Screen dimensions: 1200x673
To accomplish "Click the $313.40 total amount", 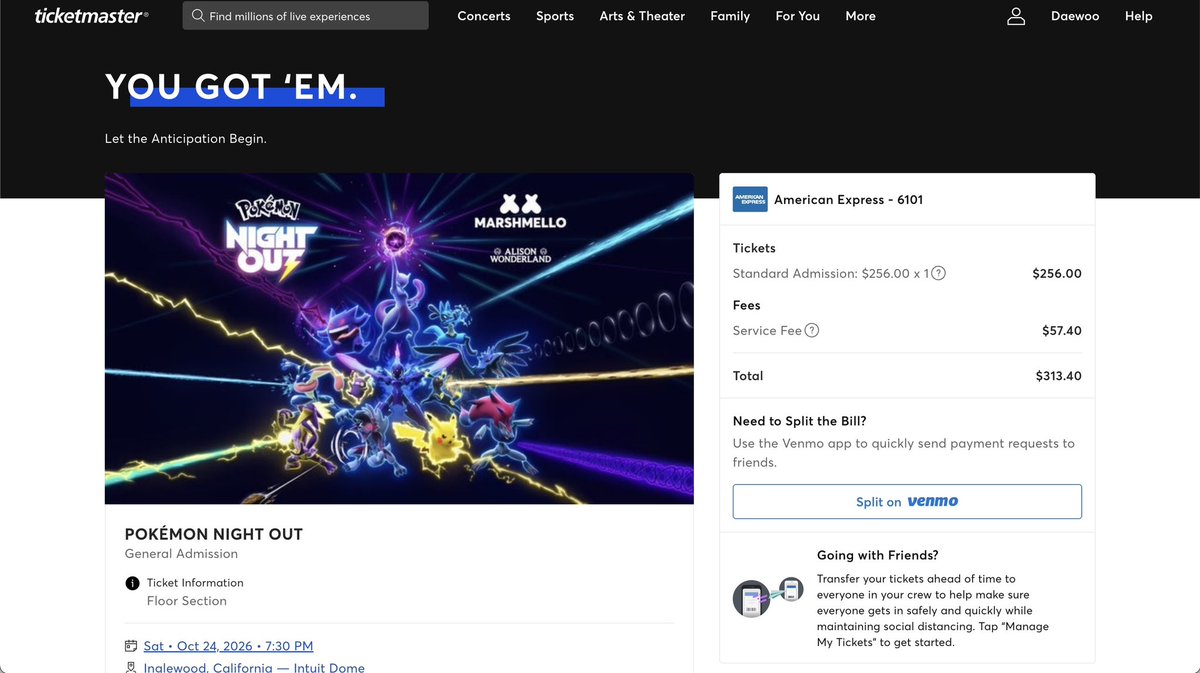I will pyautogui.click(x=1059, y=377).
